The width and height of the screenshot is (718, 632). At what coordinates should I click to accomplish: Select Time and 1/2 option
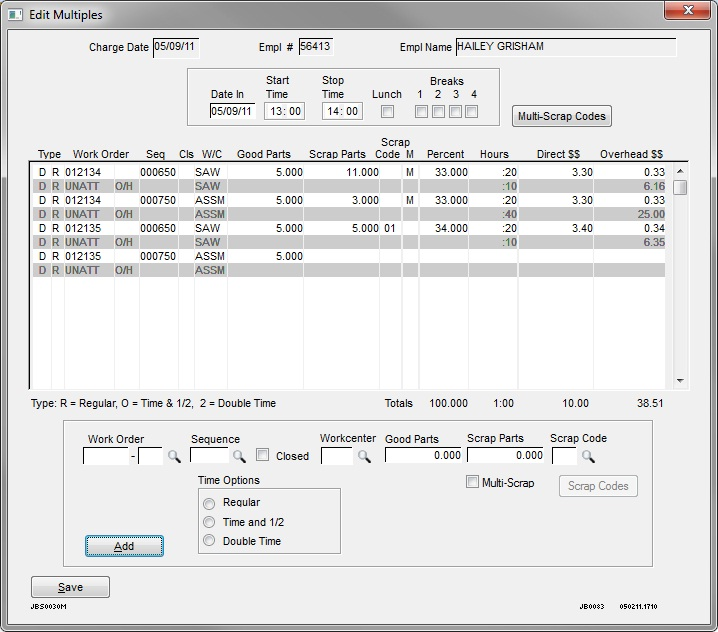[x=209, y=522]
